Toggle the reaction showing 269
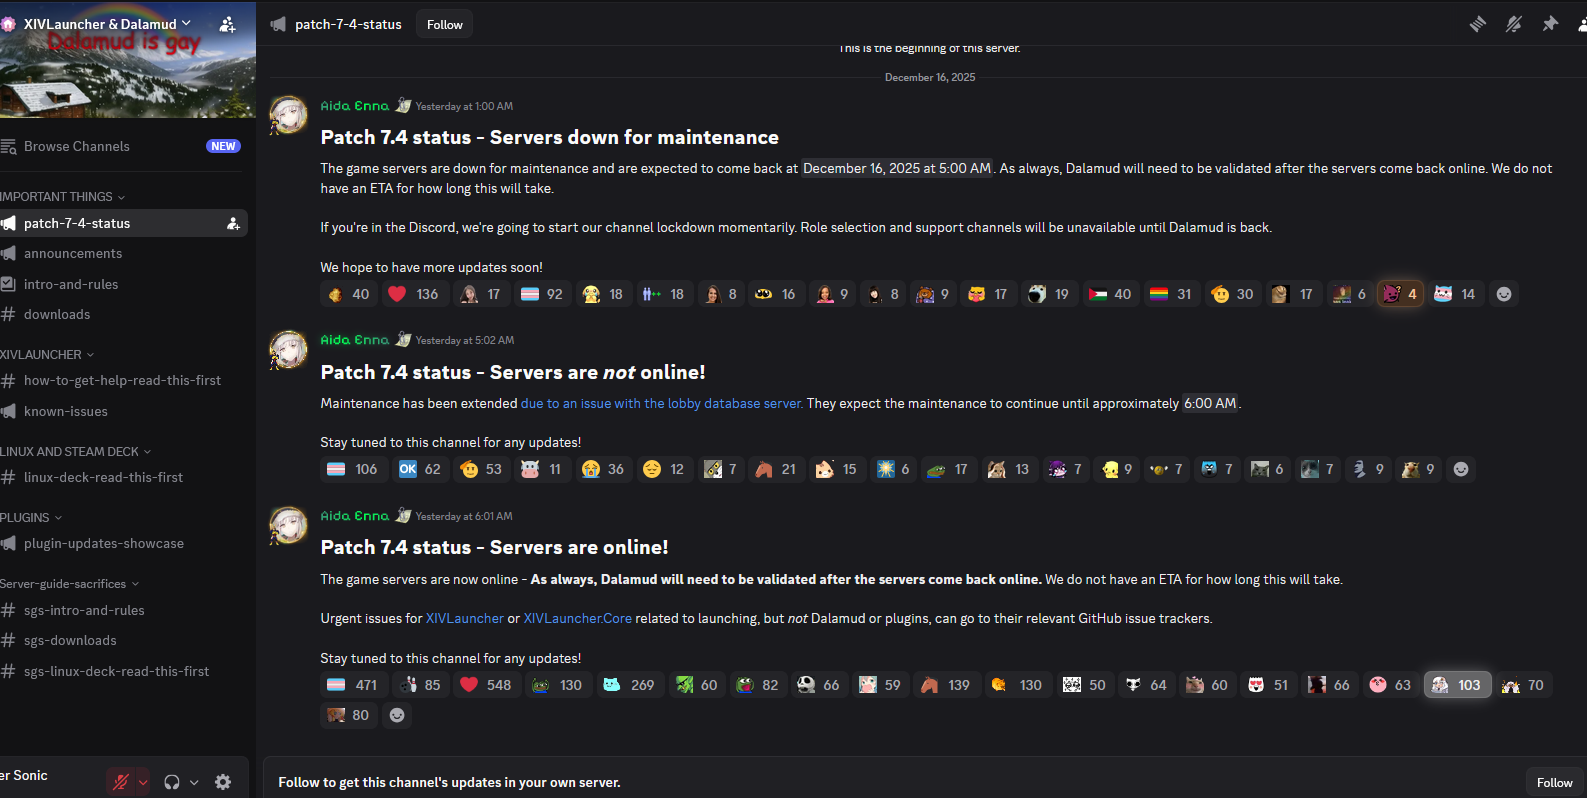 629,685
